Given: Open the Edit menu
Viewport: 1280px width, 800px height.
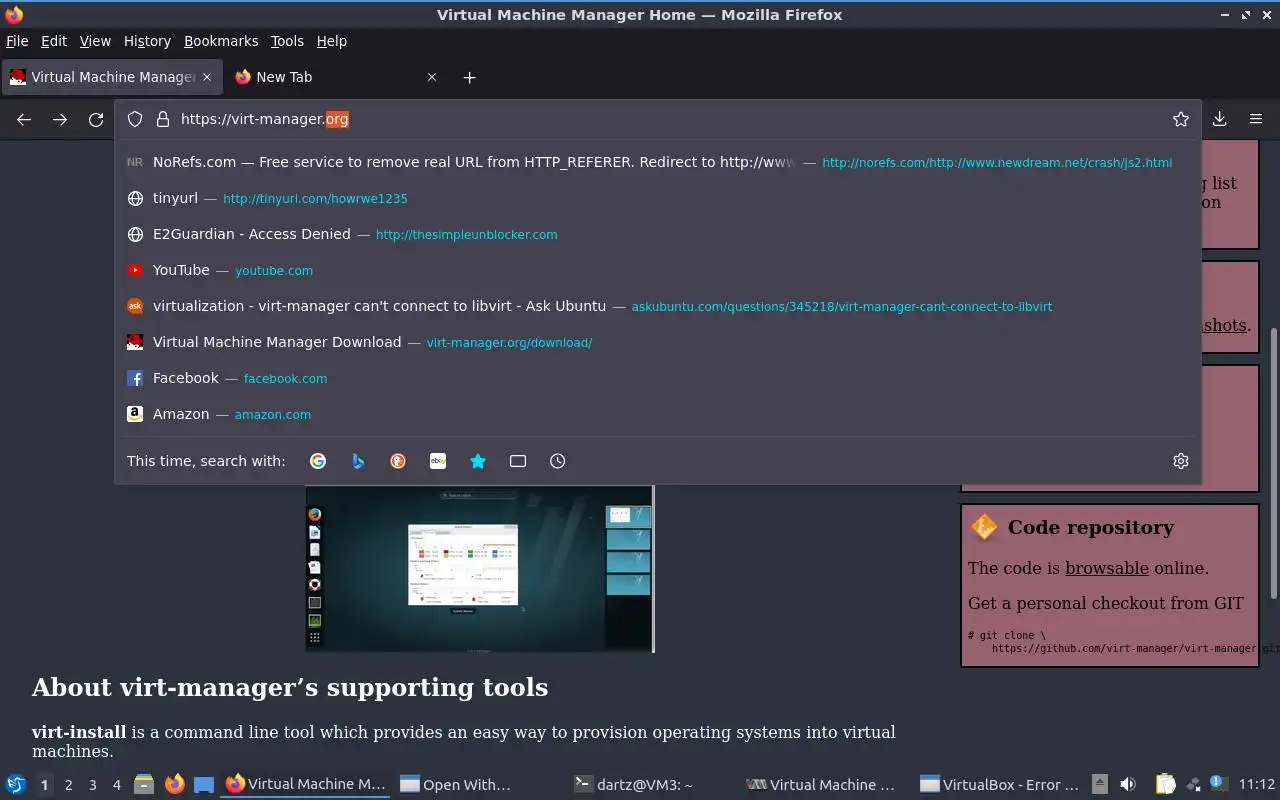Looking at the screenshot, I should tap(54, 41).
